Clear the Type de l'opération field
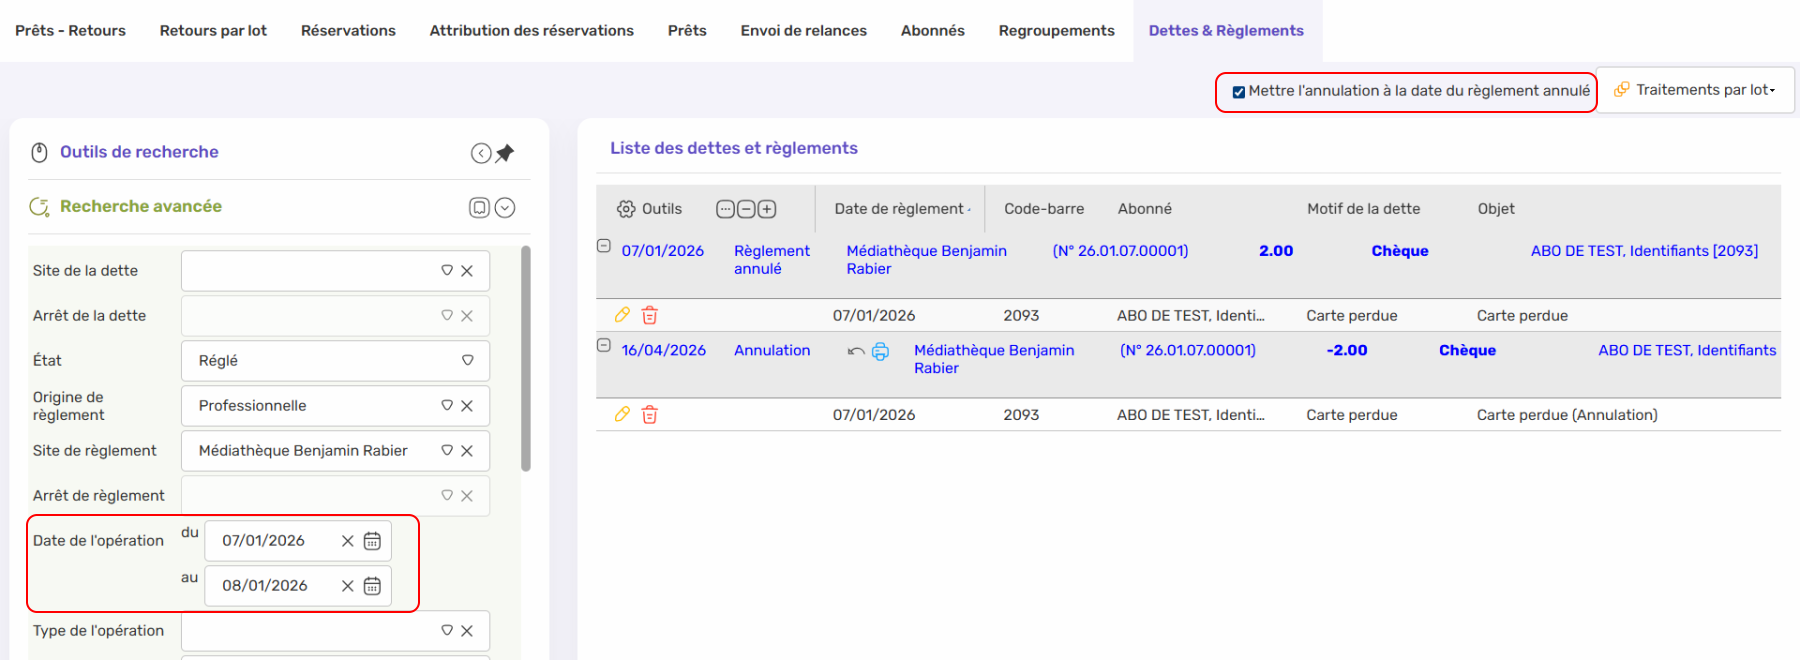The image size is (1800, 660). [x=467, y=631]
